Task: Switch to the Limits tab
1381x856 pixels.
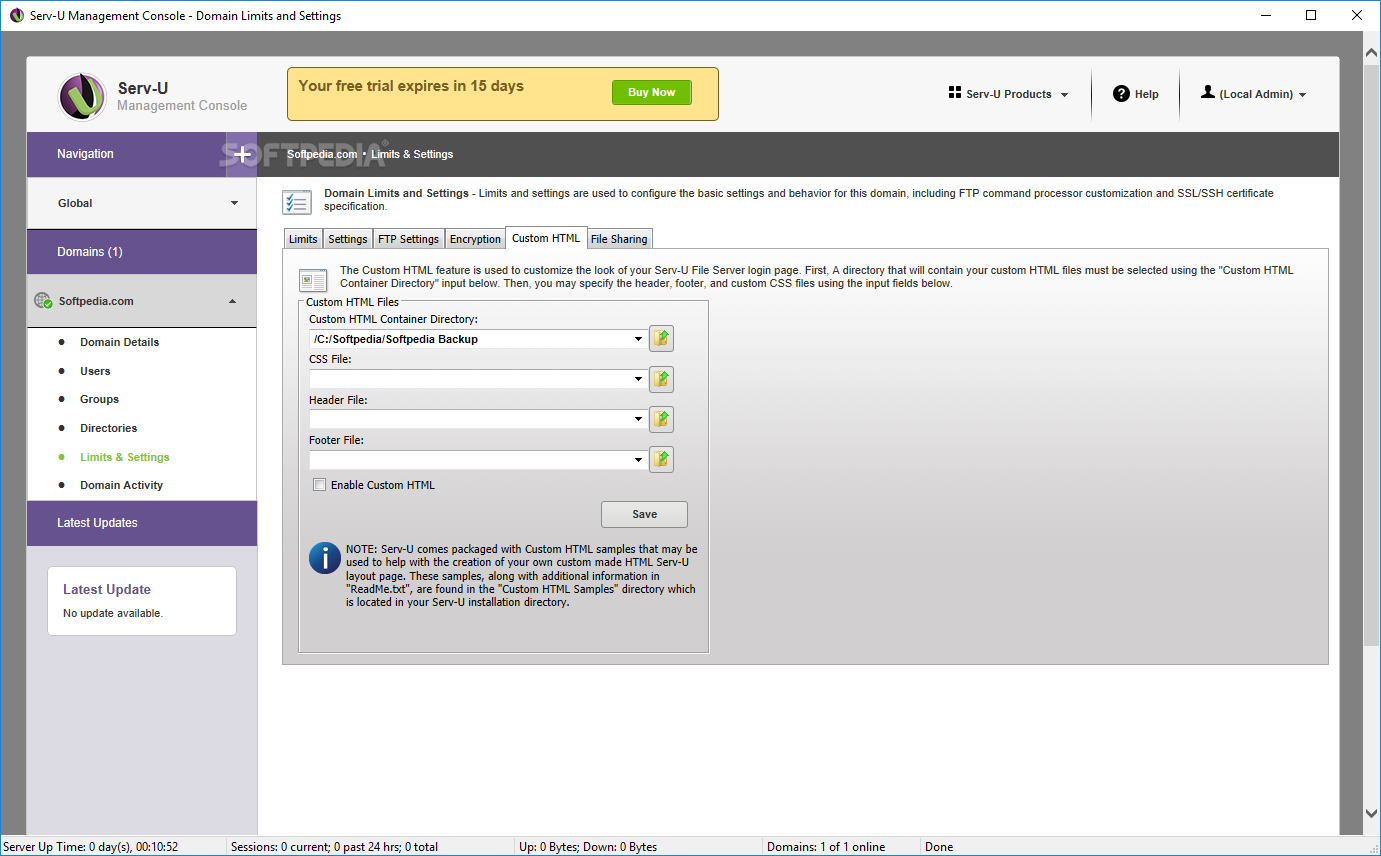Action: tap(303, 239)
